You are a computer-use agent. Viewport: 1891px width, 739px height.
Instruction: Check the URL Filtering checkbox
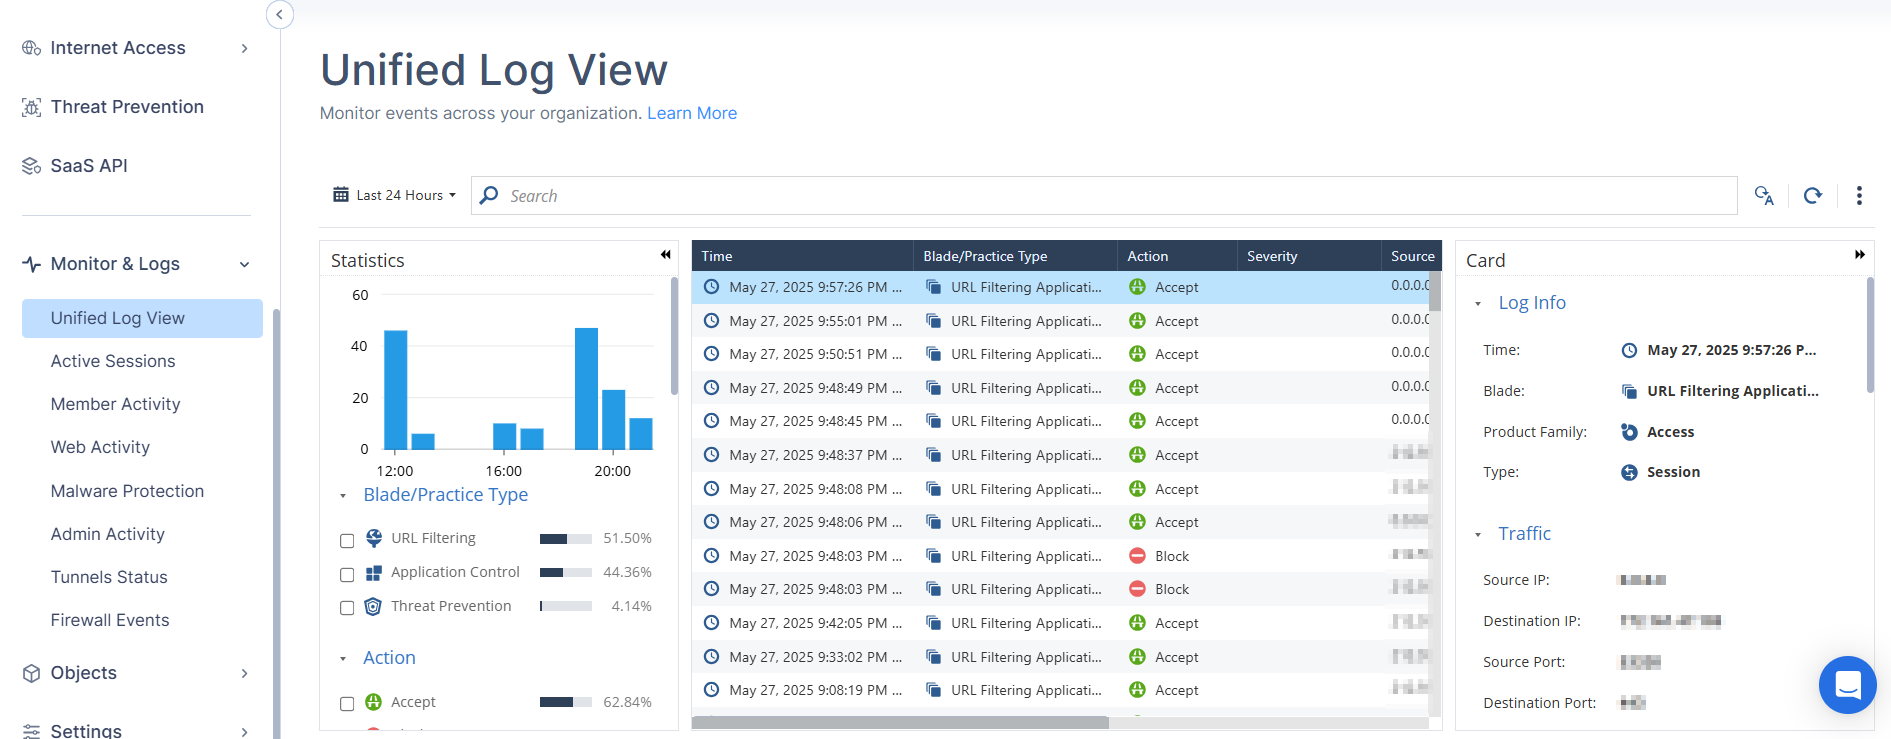[x=347, y=541]
